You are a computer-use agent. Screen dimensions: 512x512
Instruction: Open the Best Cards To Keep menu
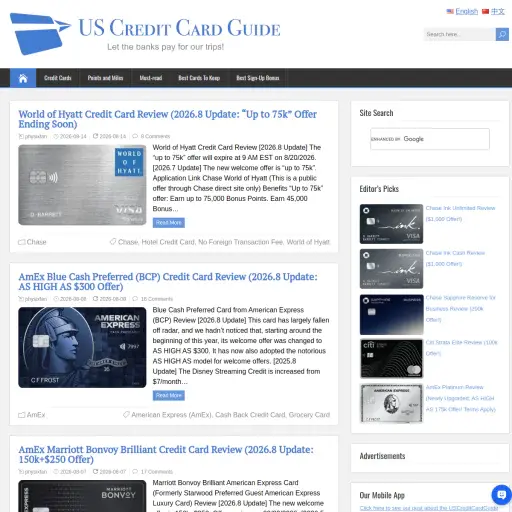coord(199,78)
